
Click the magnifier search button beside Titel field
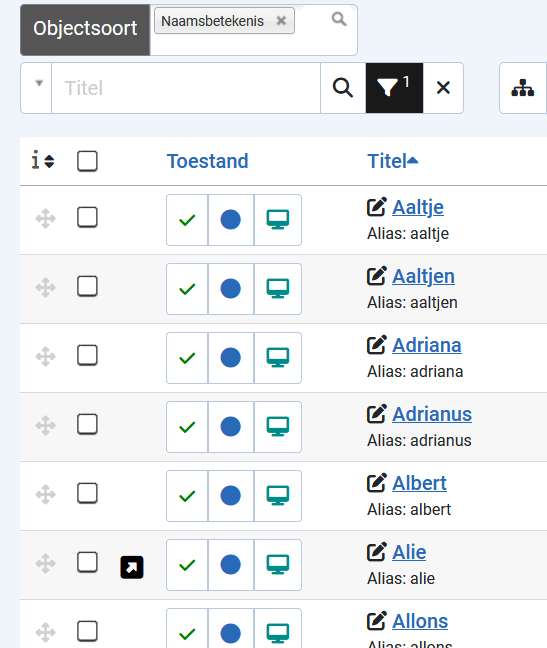click(343, 88)
